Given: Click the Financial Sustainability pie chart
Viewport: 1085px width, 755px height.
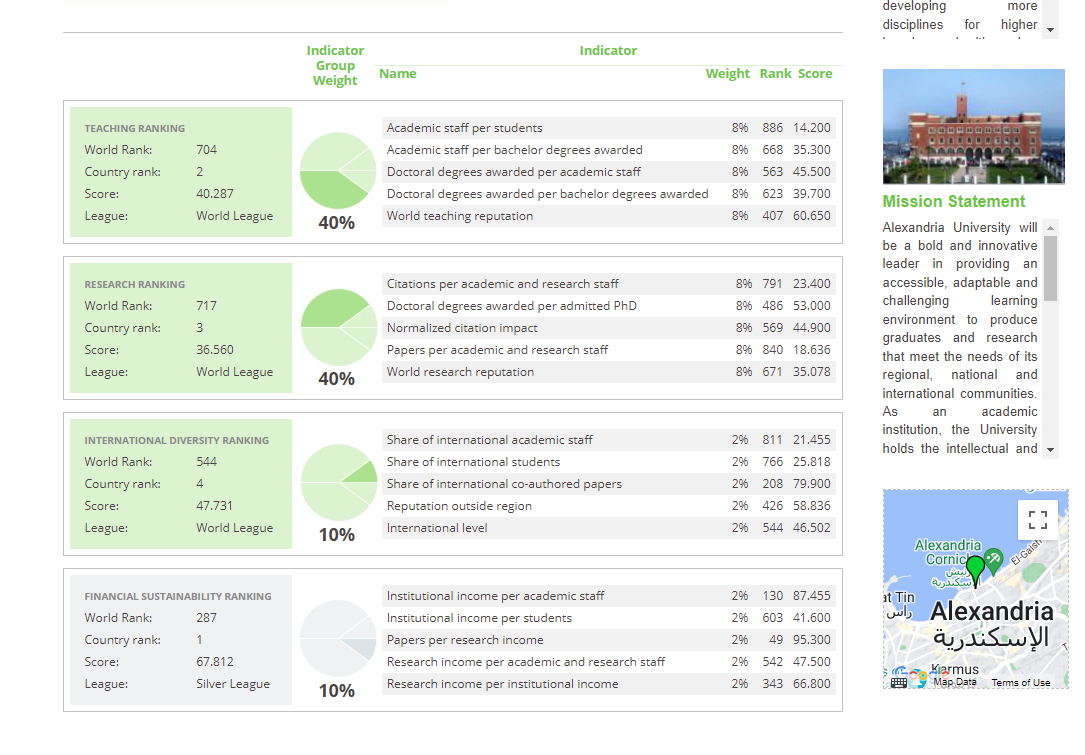Looking at the screenshot, I should pos(338,639).
